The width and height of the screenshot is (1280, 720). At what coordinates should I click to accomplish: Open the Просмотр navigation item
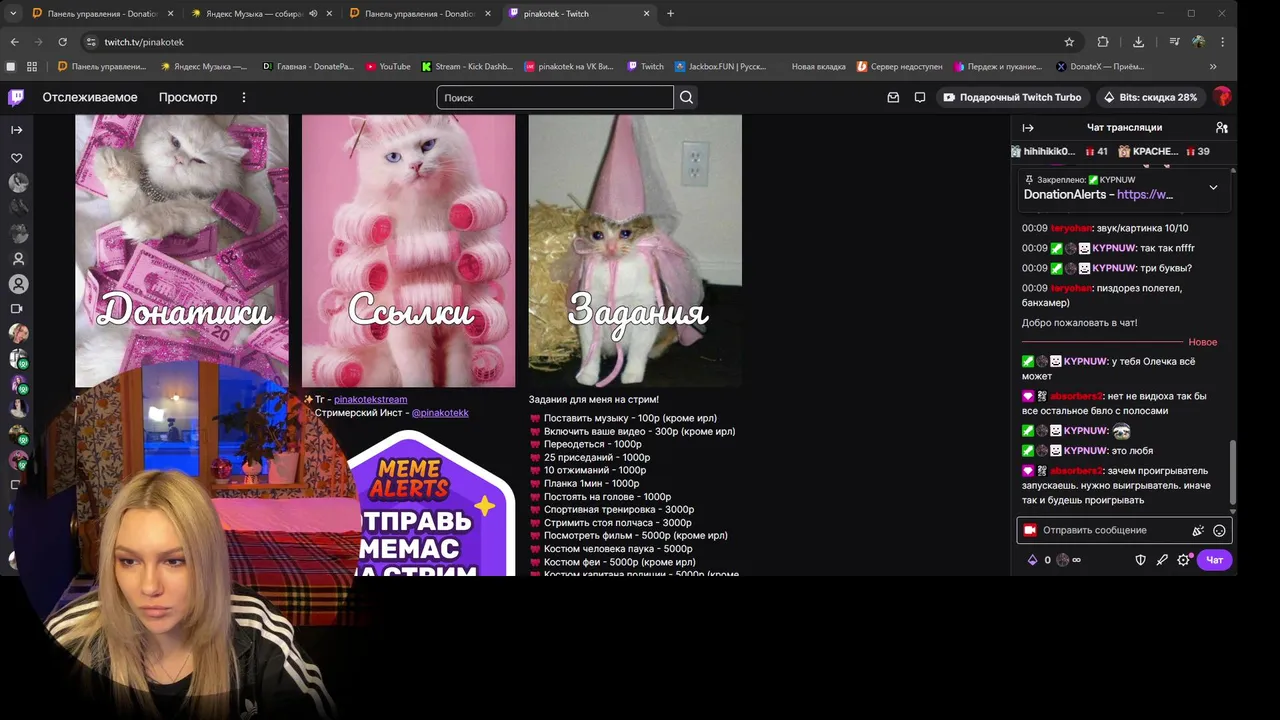click(188, 97)
